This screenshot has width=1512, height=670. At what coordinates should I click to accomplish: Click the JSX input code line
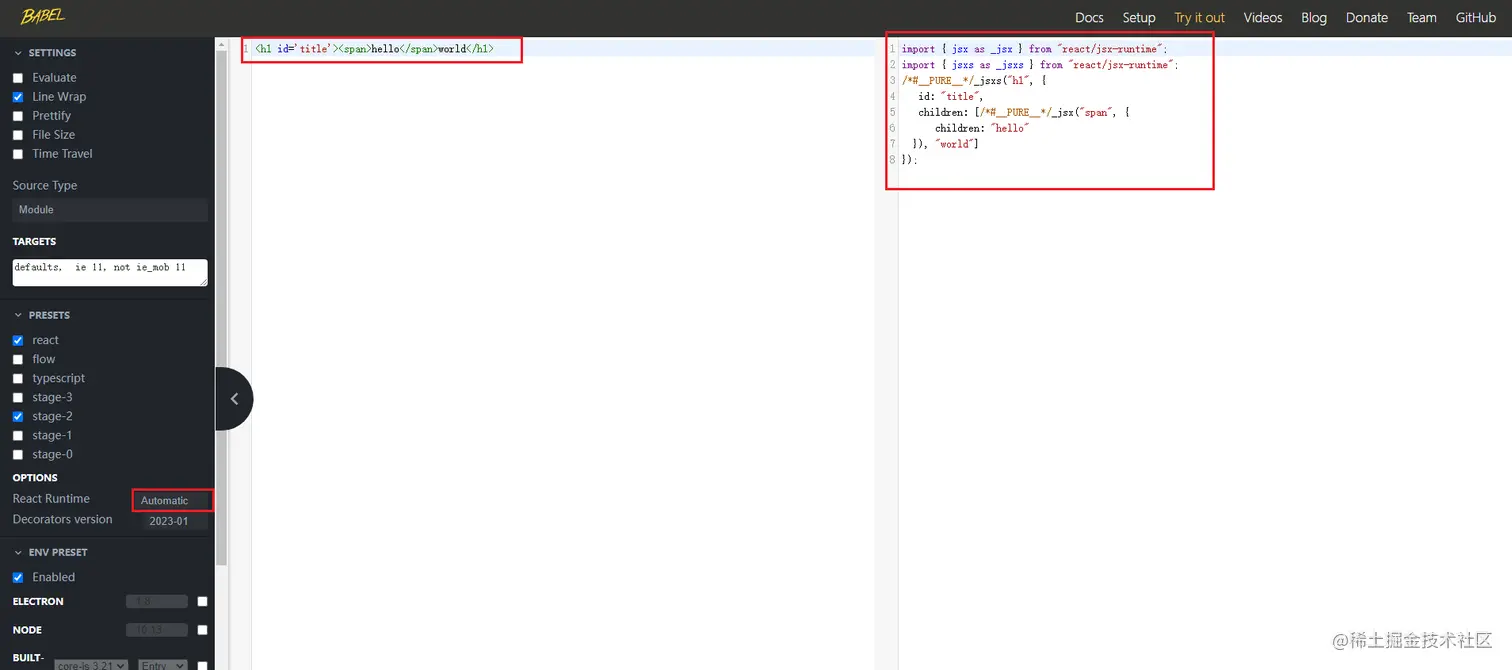point(374,48)
